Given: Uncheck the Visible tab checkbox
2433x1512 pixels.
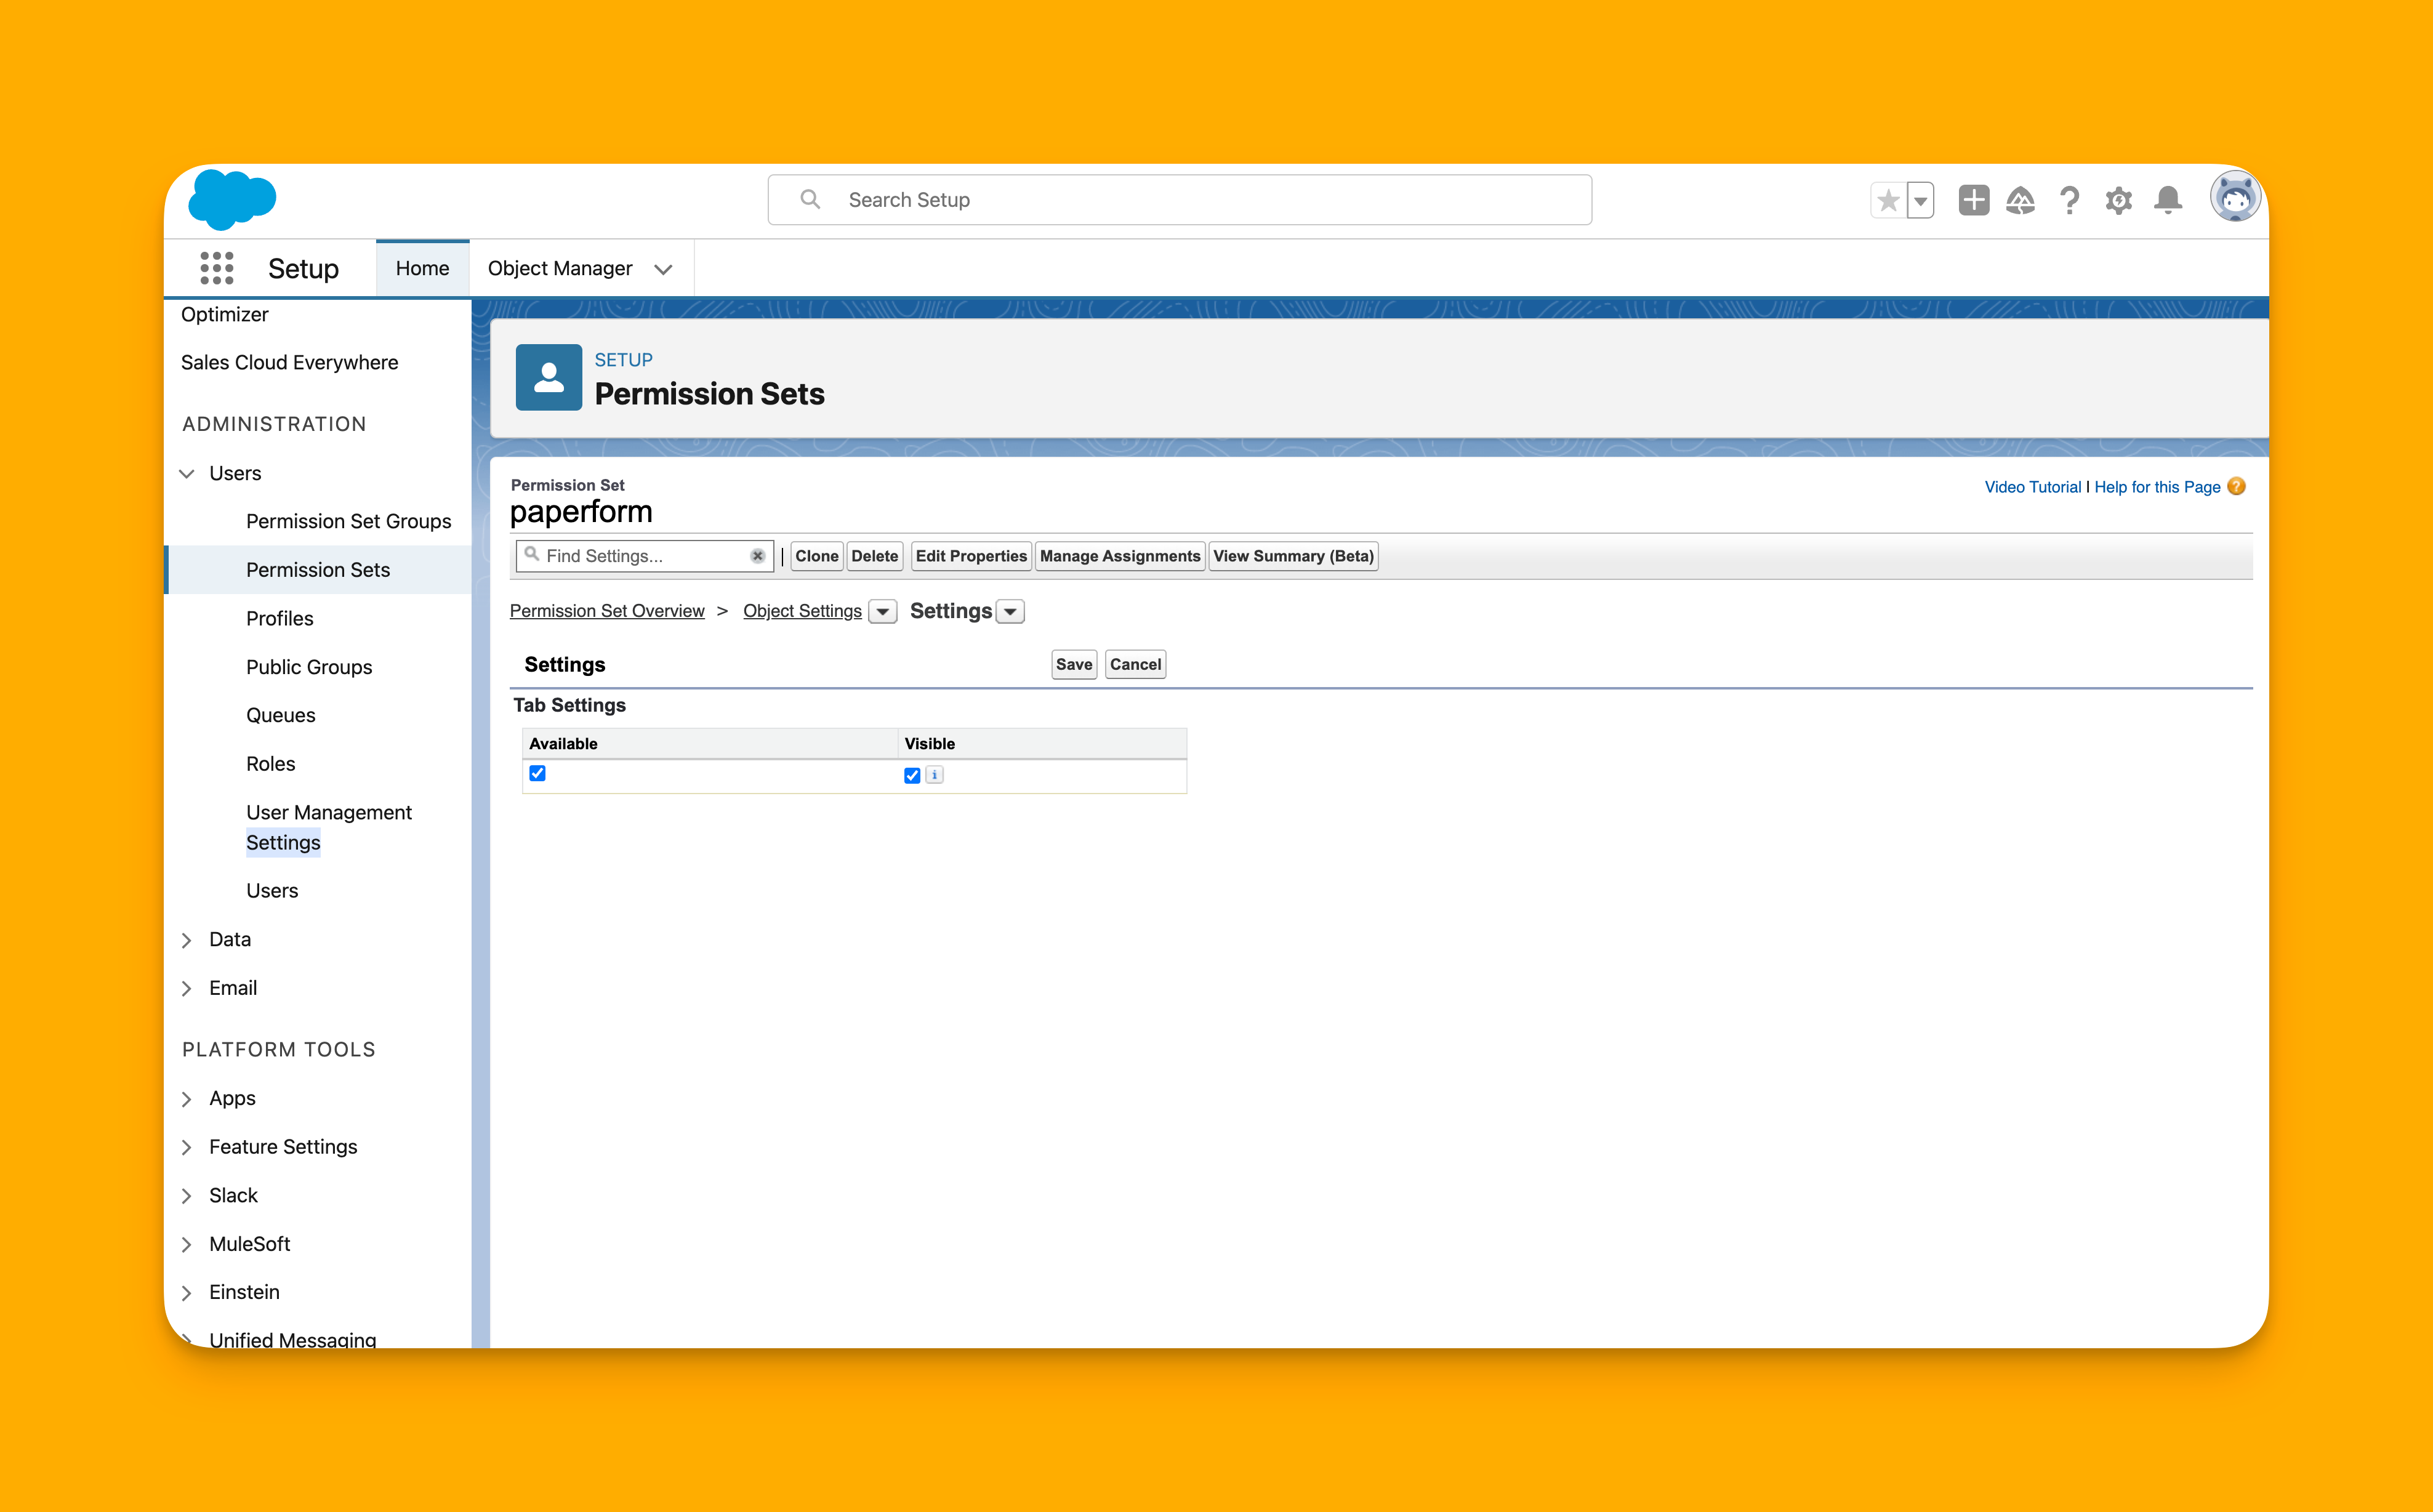Looking at the screenshot, I should pyautogui.click(x=912, y=775).
